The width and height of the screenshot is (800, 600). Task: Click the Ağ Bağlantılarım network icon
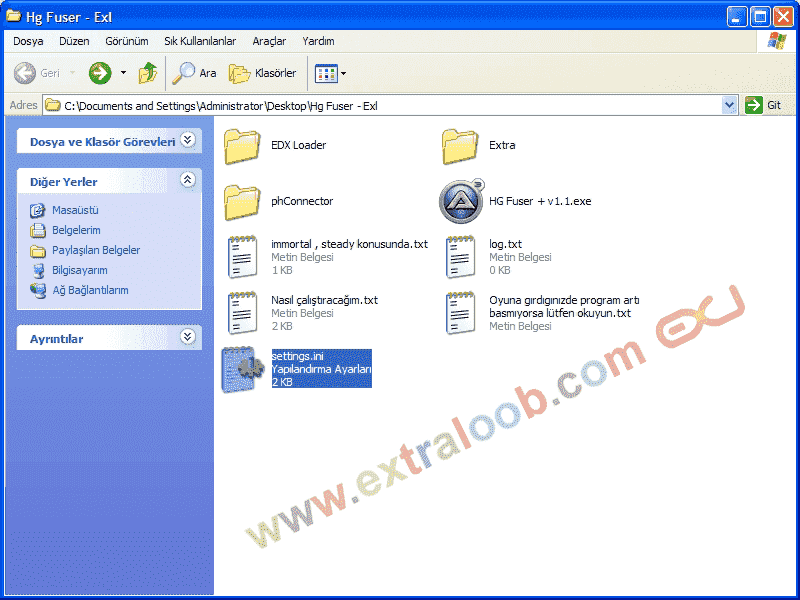[37, 290]
